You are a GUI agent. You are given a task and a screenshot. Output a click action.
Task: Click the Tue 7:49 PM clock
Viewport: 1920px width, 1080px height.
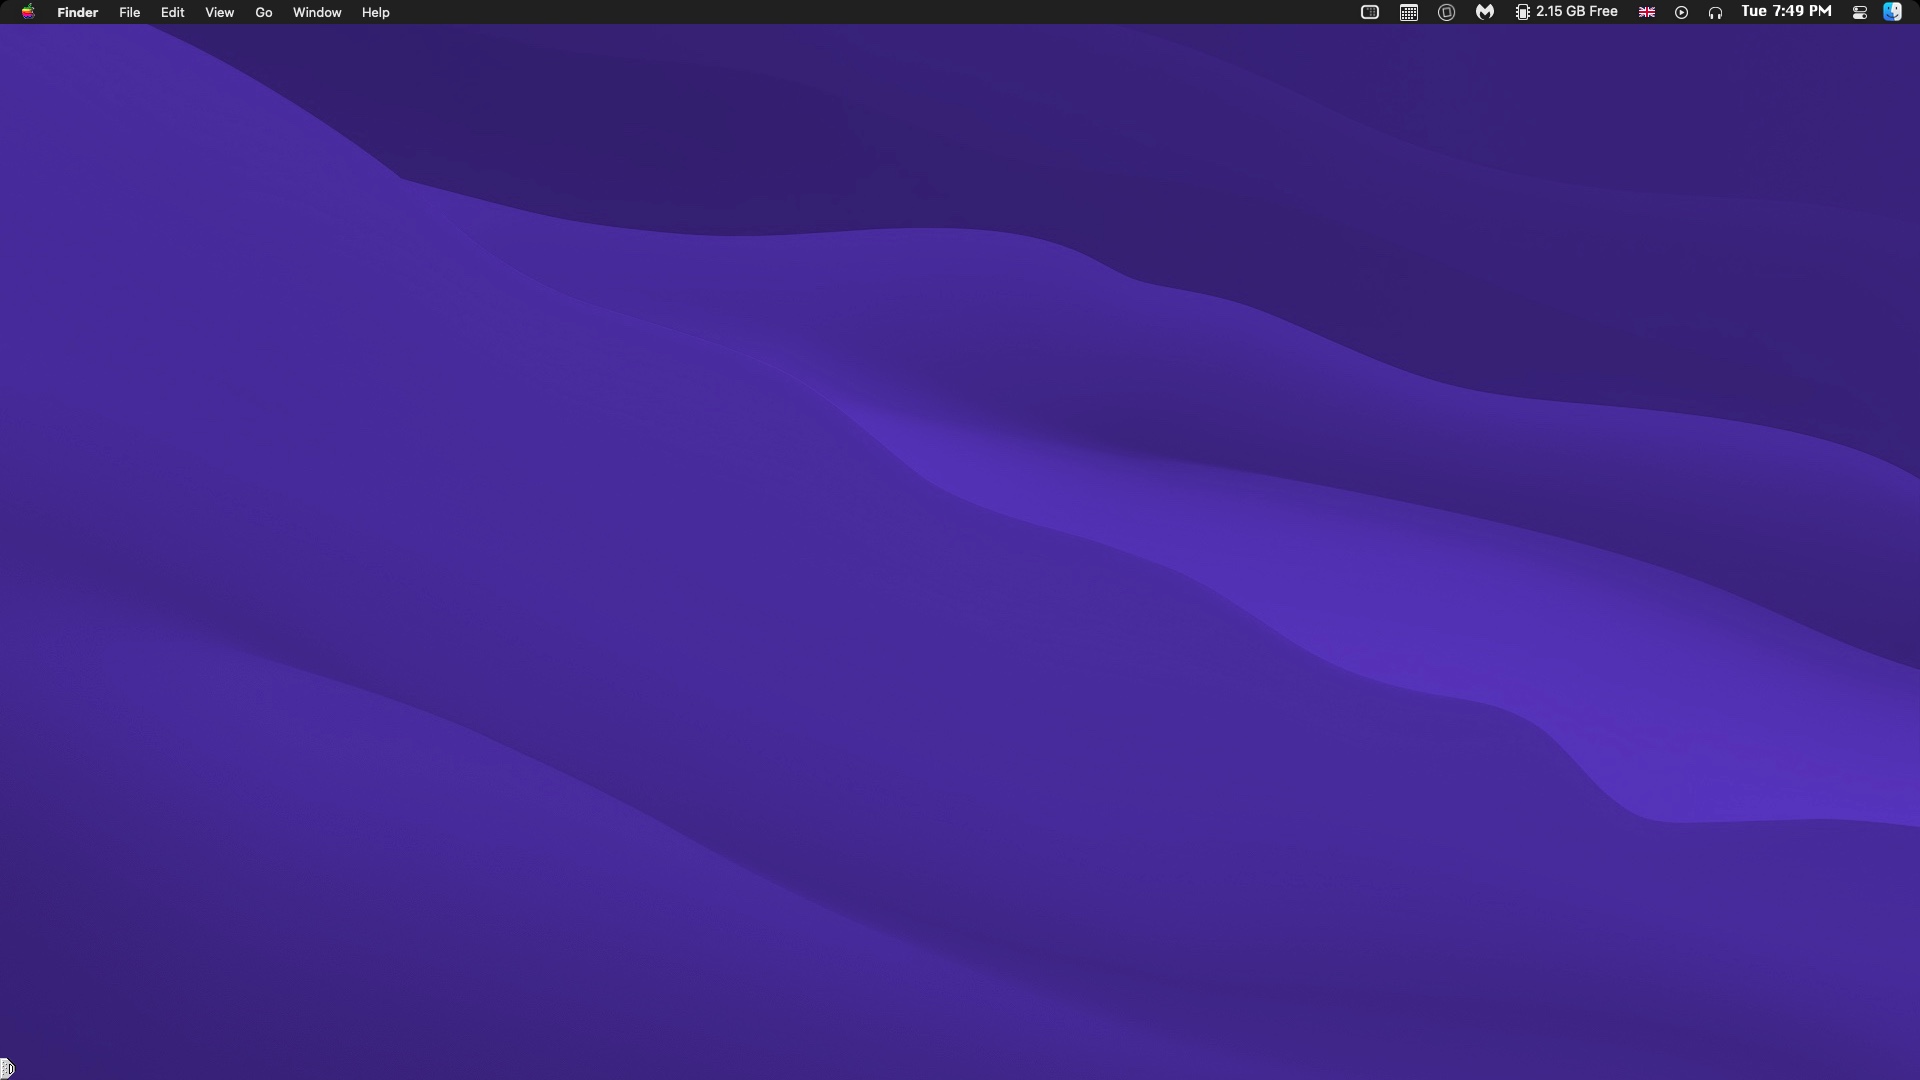pyautogui.click(x=1785, y=12)
